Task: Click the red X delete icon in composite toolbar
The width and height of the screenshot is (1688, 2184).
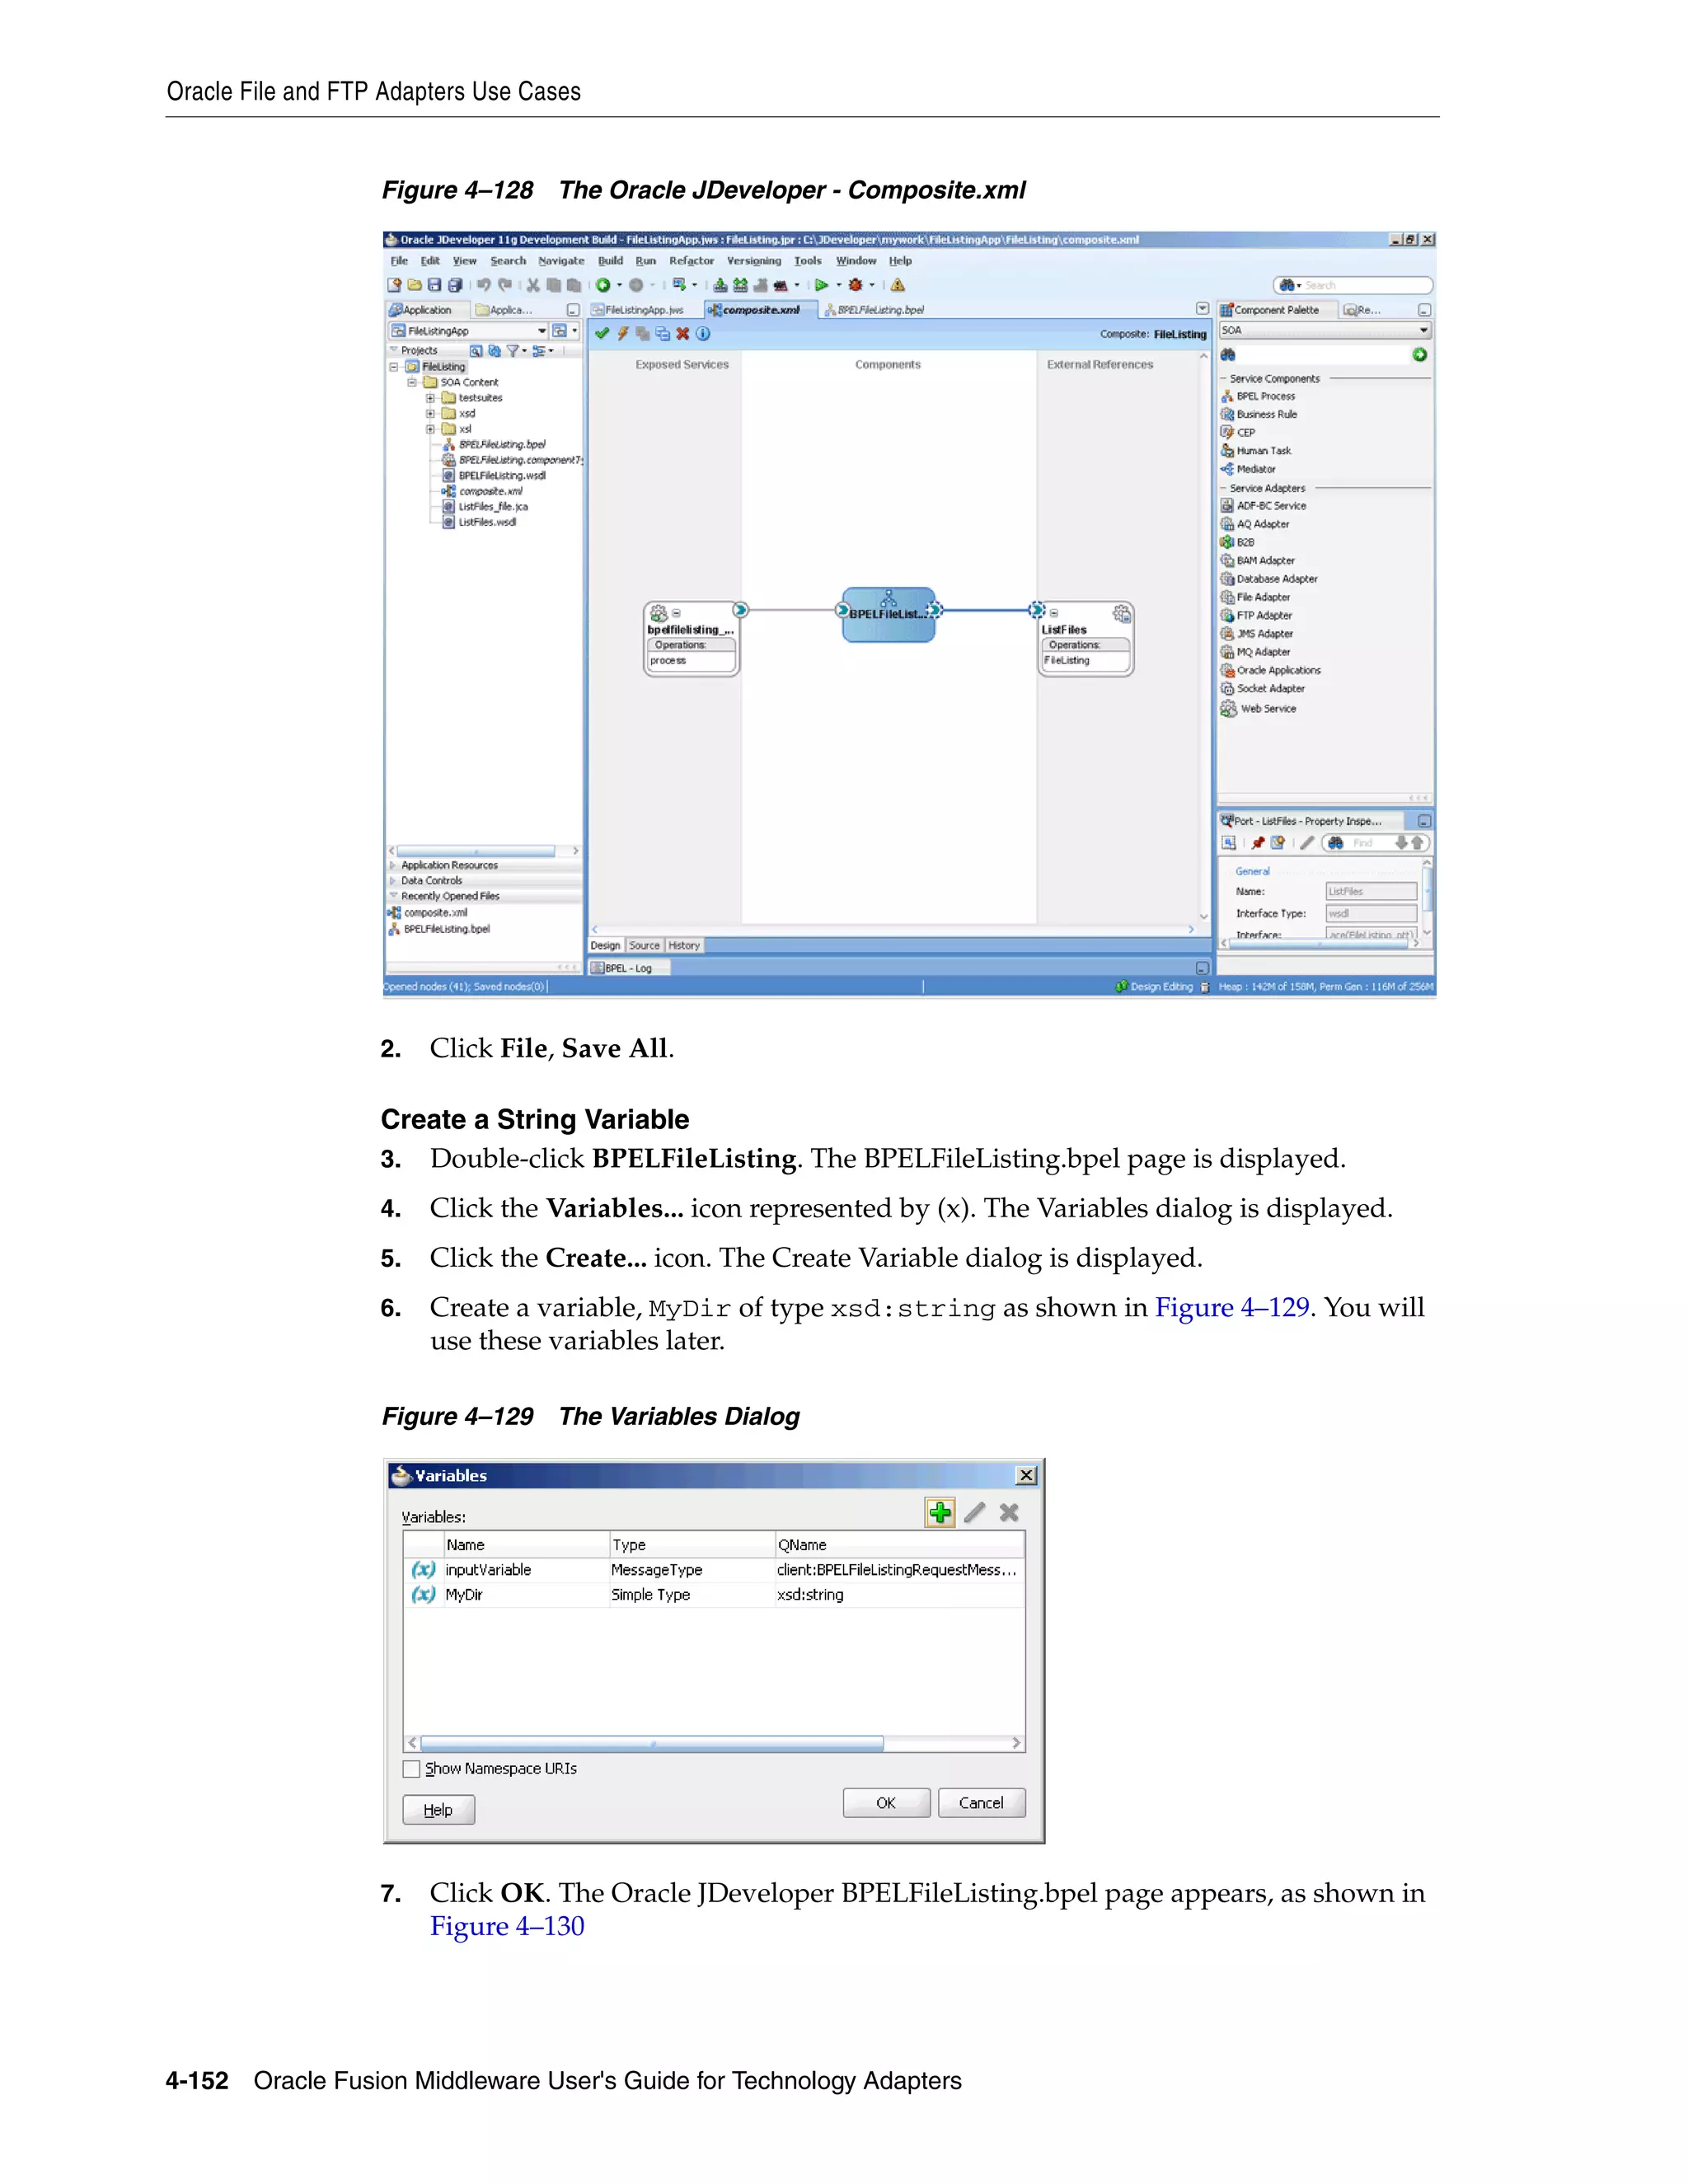Action: point(683,334)
